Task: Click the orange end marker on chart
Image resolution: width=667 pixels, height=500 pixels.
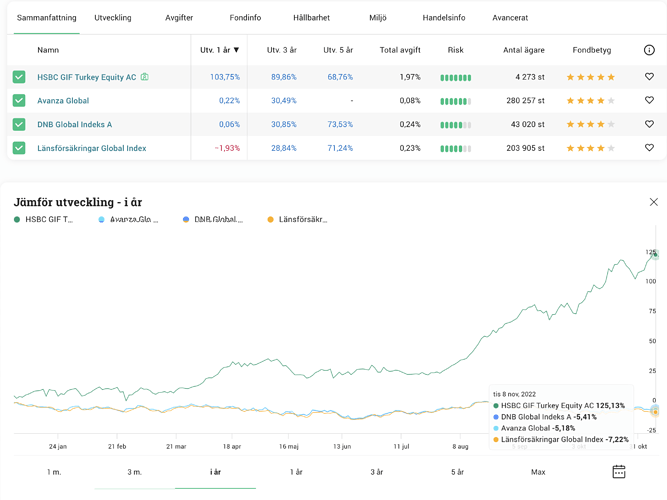Action: 656,411
